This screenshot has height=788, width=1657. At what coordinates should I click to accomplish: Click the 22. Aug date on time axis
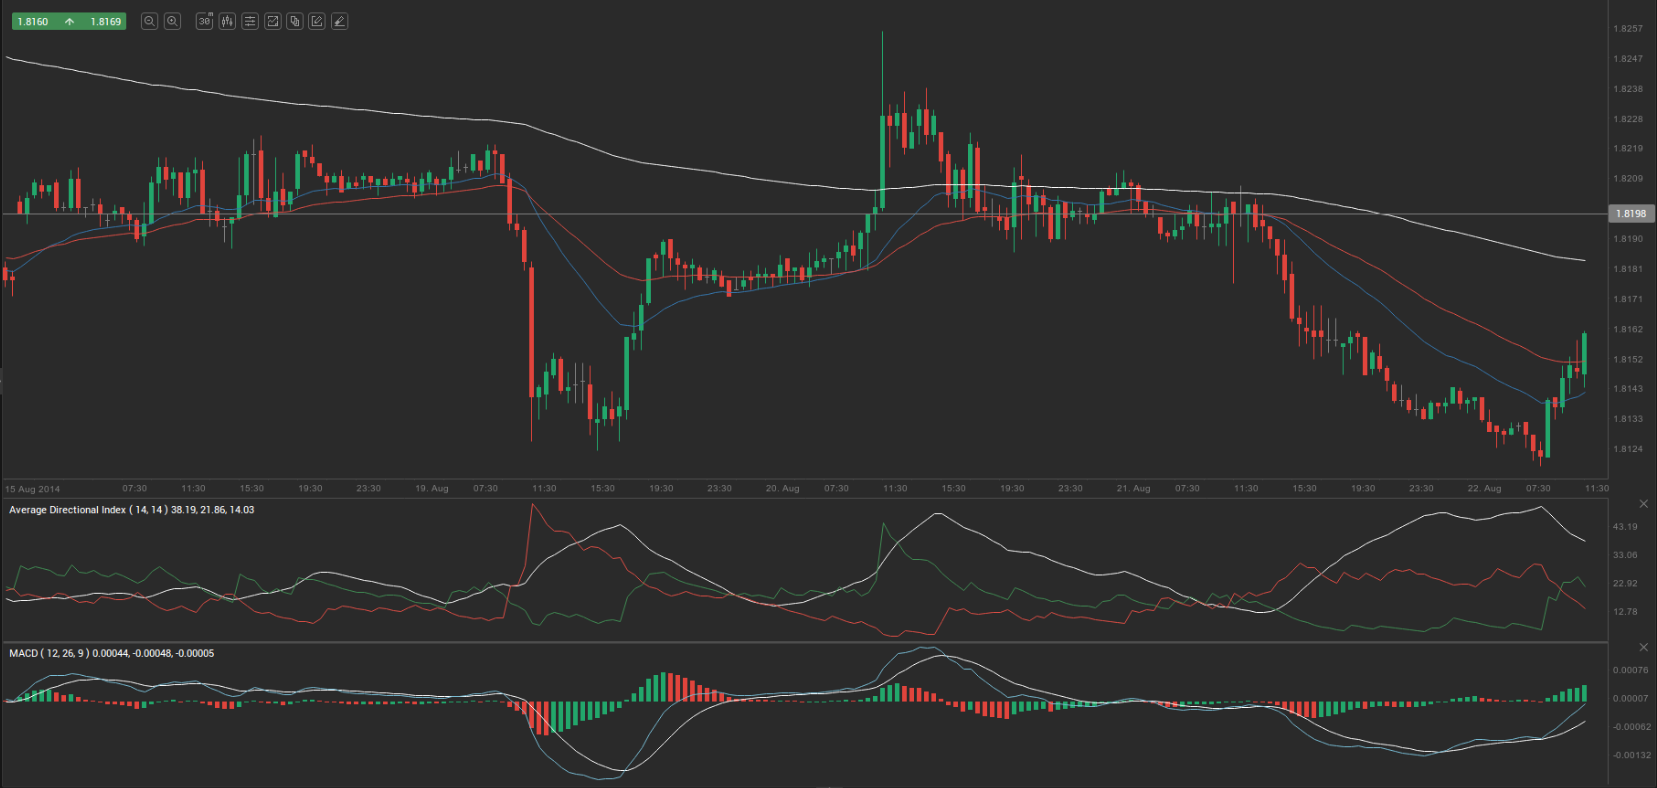[x=1484, y=489]
